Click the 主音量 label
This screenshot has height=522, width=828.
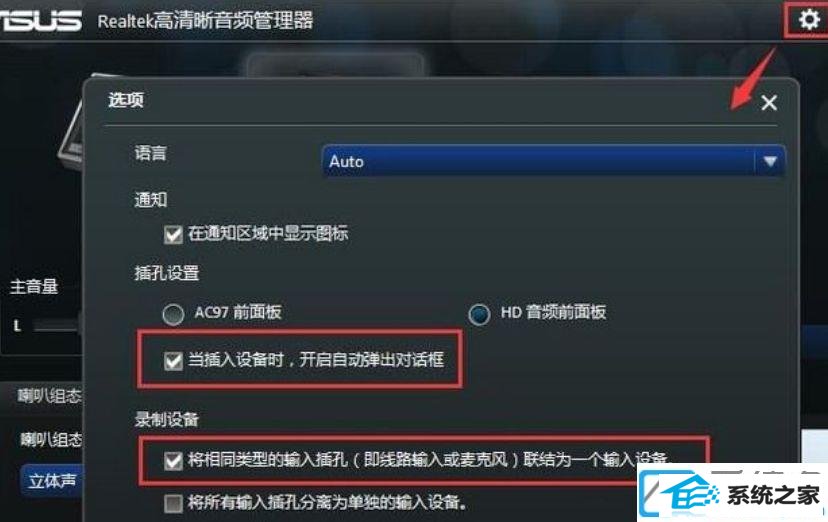[34, 287]
